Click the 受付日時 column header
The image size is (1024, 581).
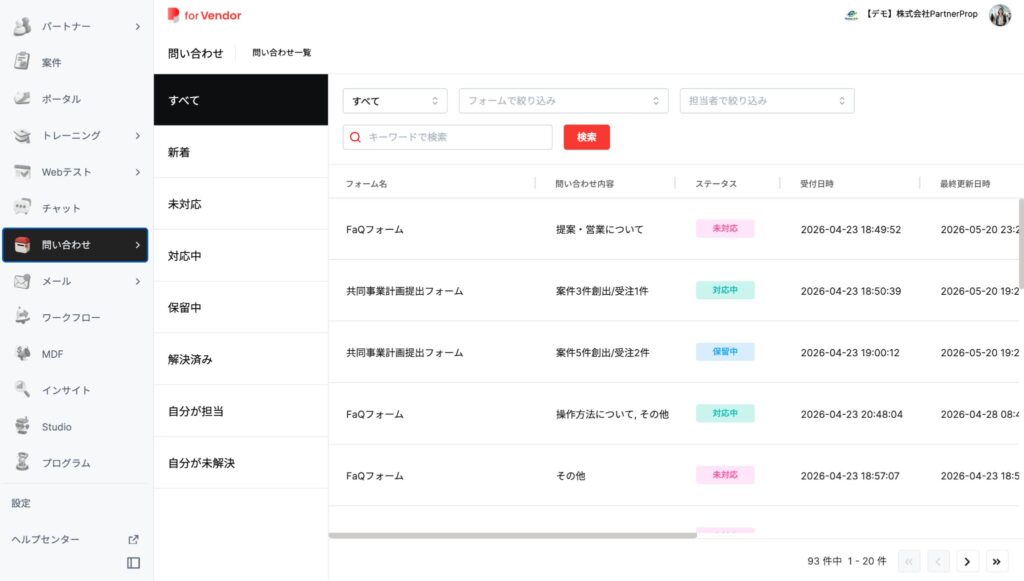click(x=816, y=184)
